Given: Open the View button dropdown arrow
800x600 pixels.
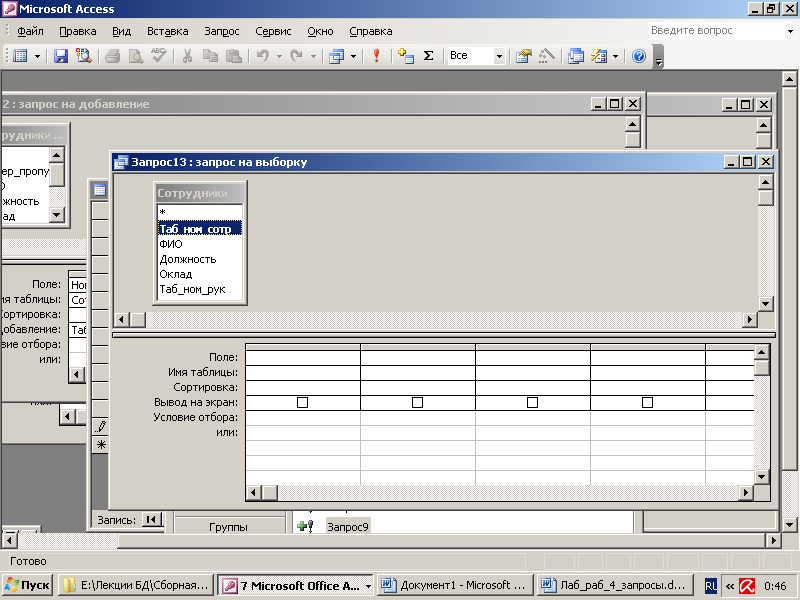Looking at the screenshot, I should pyautogui.click(x=37, y=56).
